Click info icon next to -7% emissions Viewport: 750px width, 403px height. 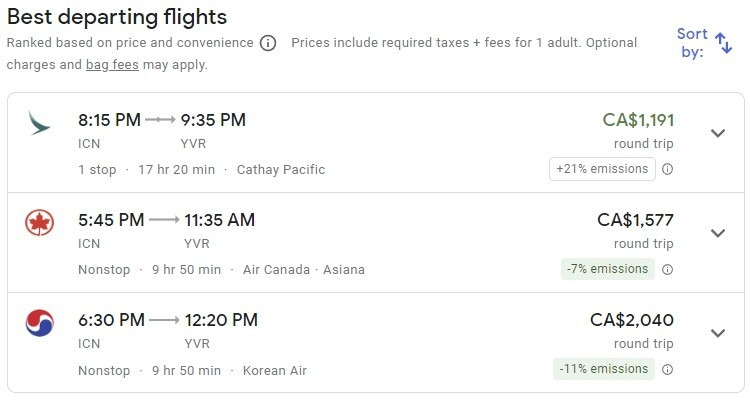(667, 269)
